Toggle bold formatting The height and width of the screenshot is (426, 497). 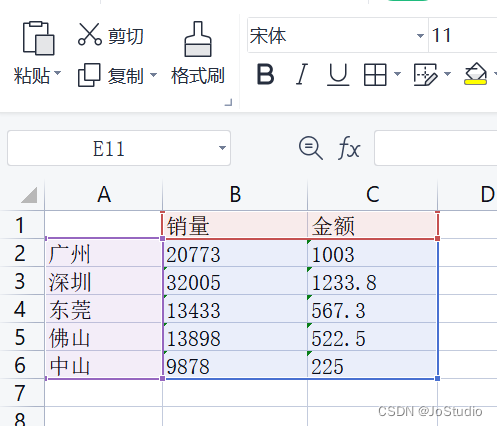point(265,74)
